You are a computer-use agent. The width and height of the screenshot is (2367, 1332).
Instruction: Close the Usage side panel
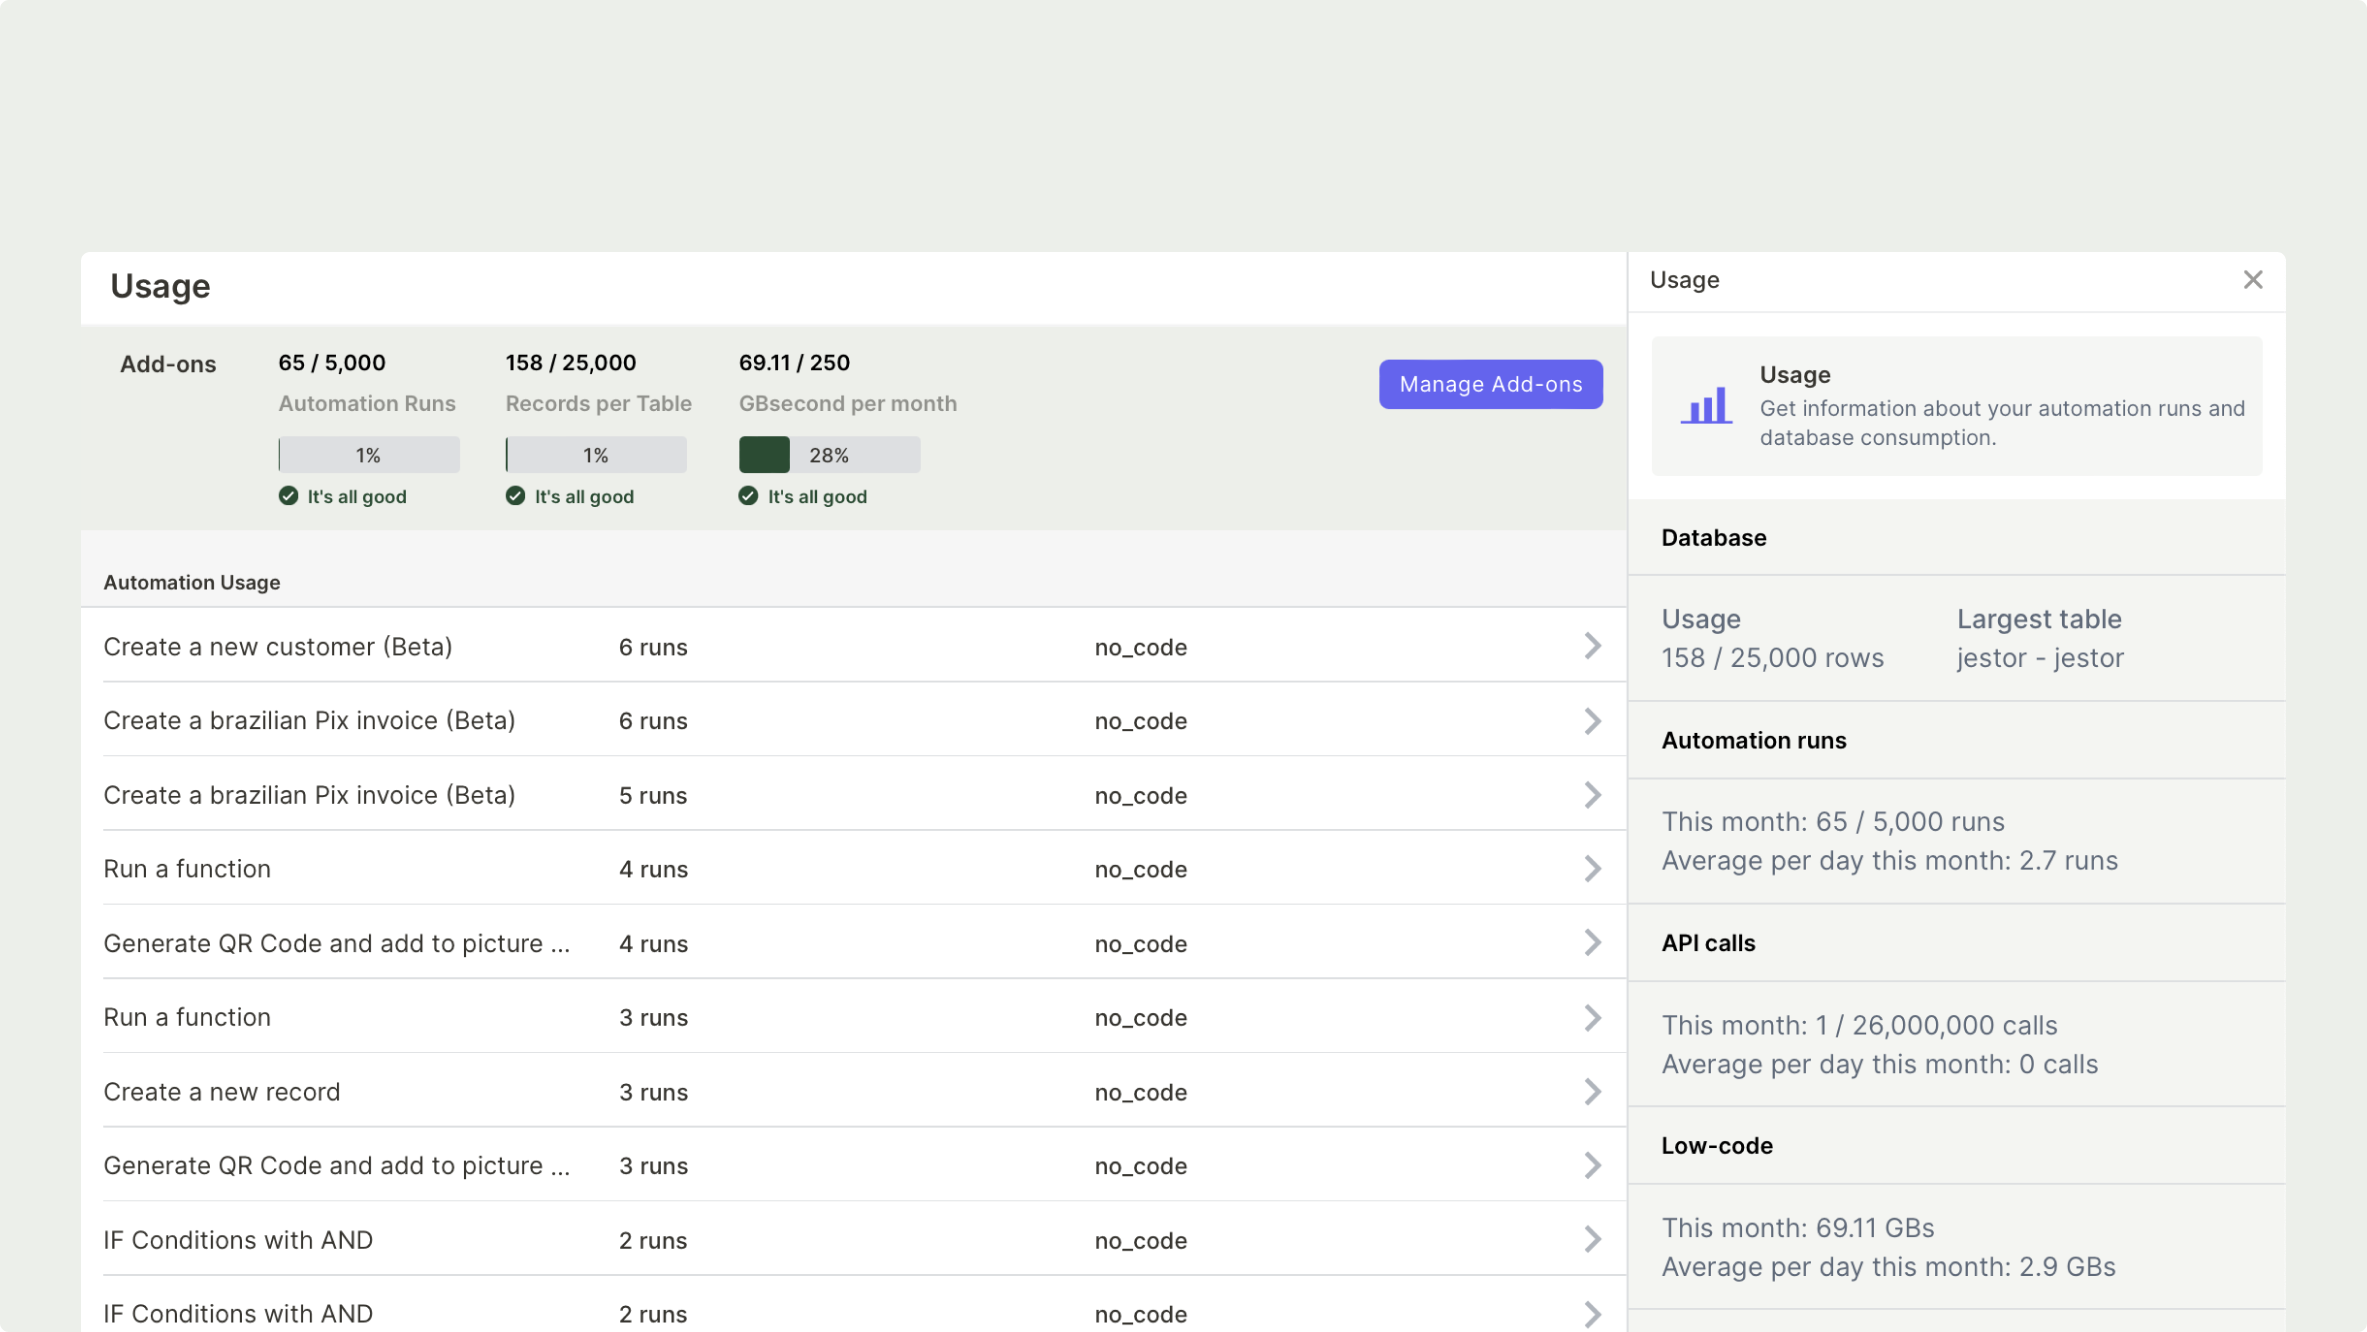pos(2252,280)
